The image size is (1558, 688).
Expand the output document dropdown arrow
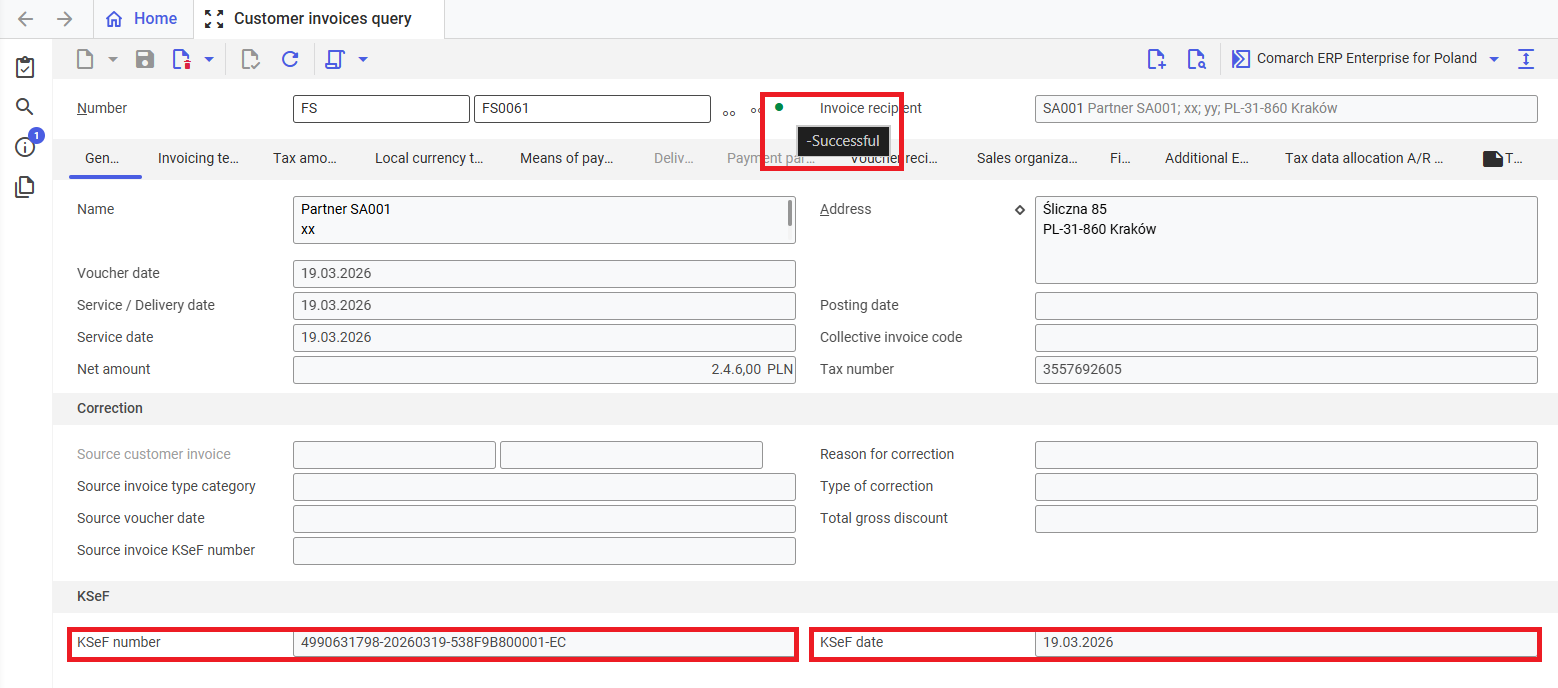363,59
